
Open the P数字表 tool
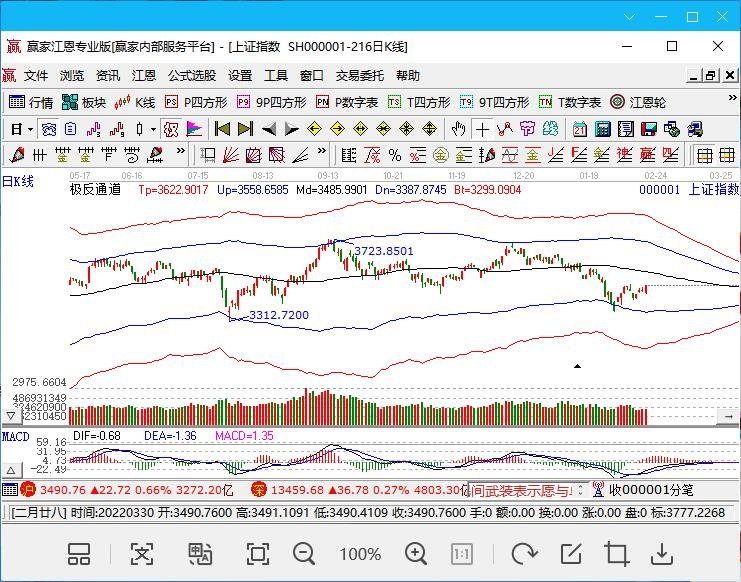[x=347, y=102]
